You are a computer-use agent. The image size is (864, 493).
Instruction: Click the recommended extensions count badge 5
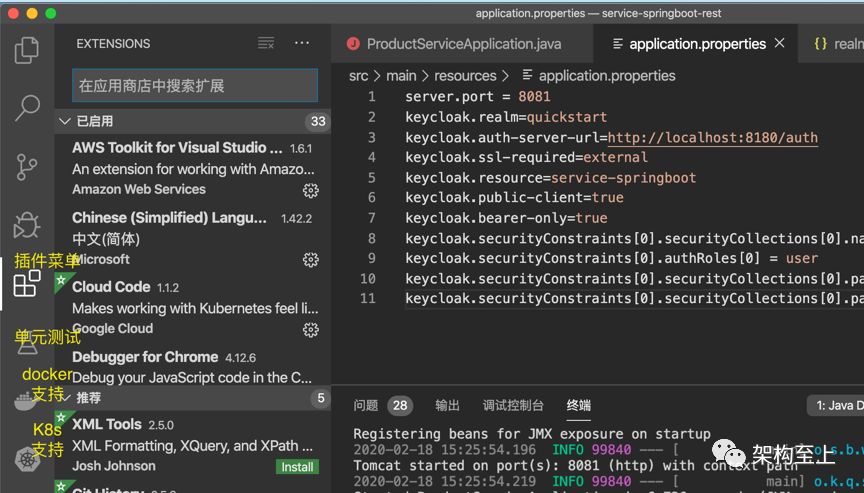[x=321, y=398]
